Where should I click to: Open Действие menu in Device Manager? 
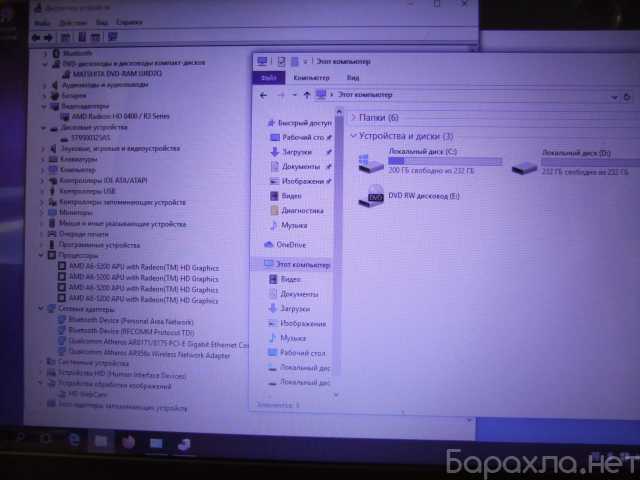click(x=73, y=23)
